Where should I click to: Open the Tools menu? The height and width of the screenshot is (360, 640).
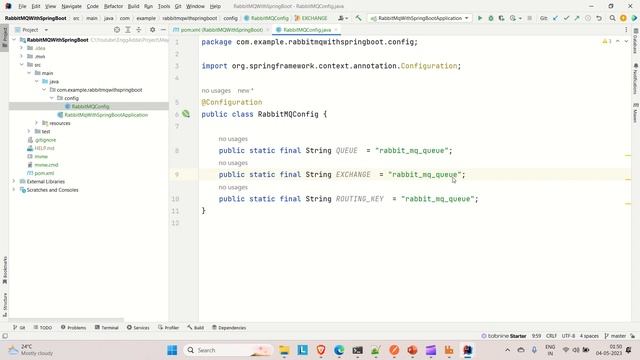pos(164,6)
